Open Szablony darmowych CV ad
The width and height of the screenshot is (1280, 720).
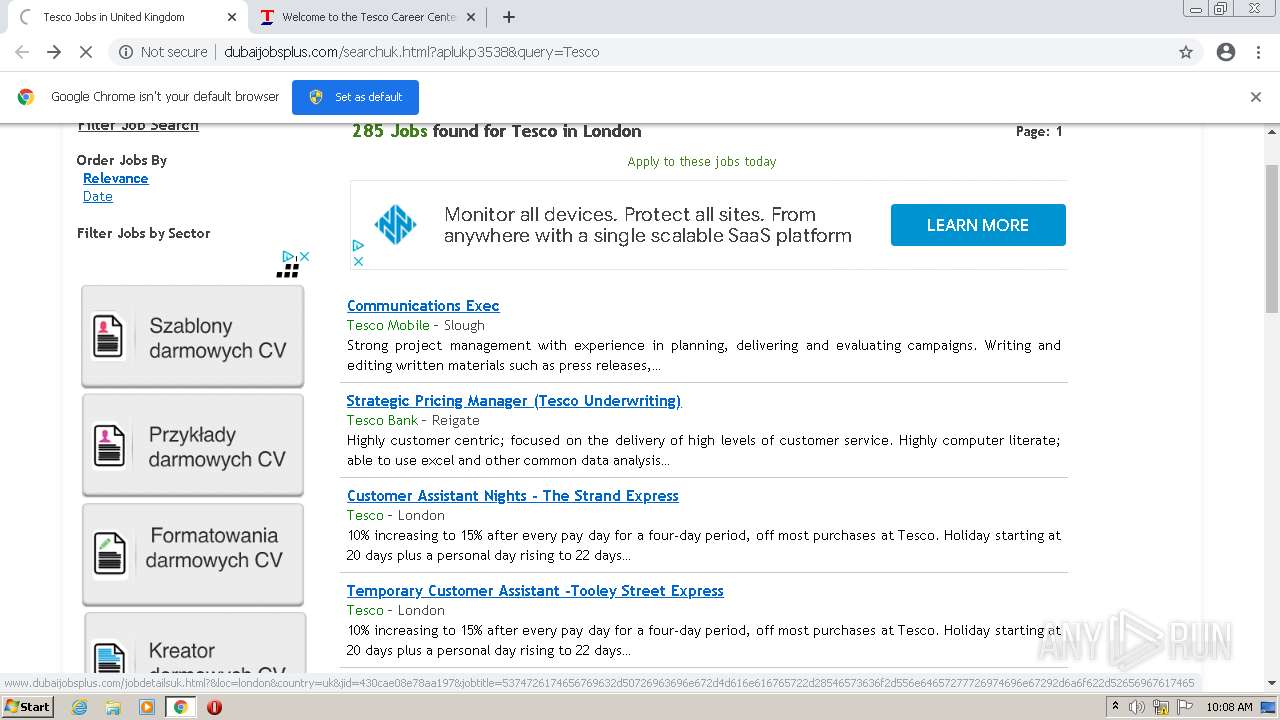(193, 336)
